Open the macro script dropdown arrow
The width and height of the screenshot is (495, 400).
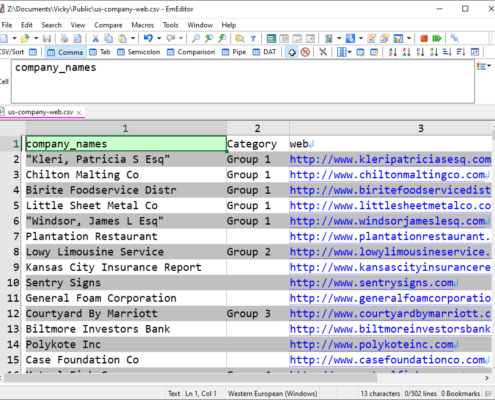coord(339,38)
